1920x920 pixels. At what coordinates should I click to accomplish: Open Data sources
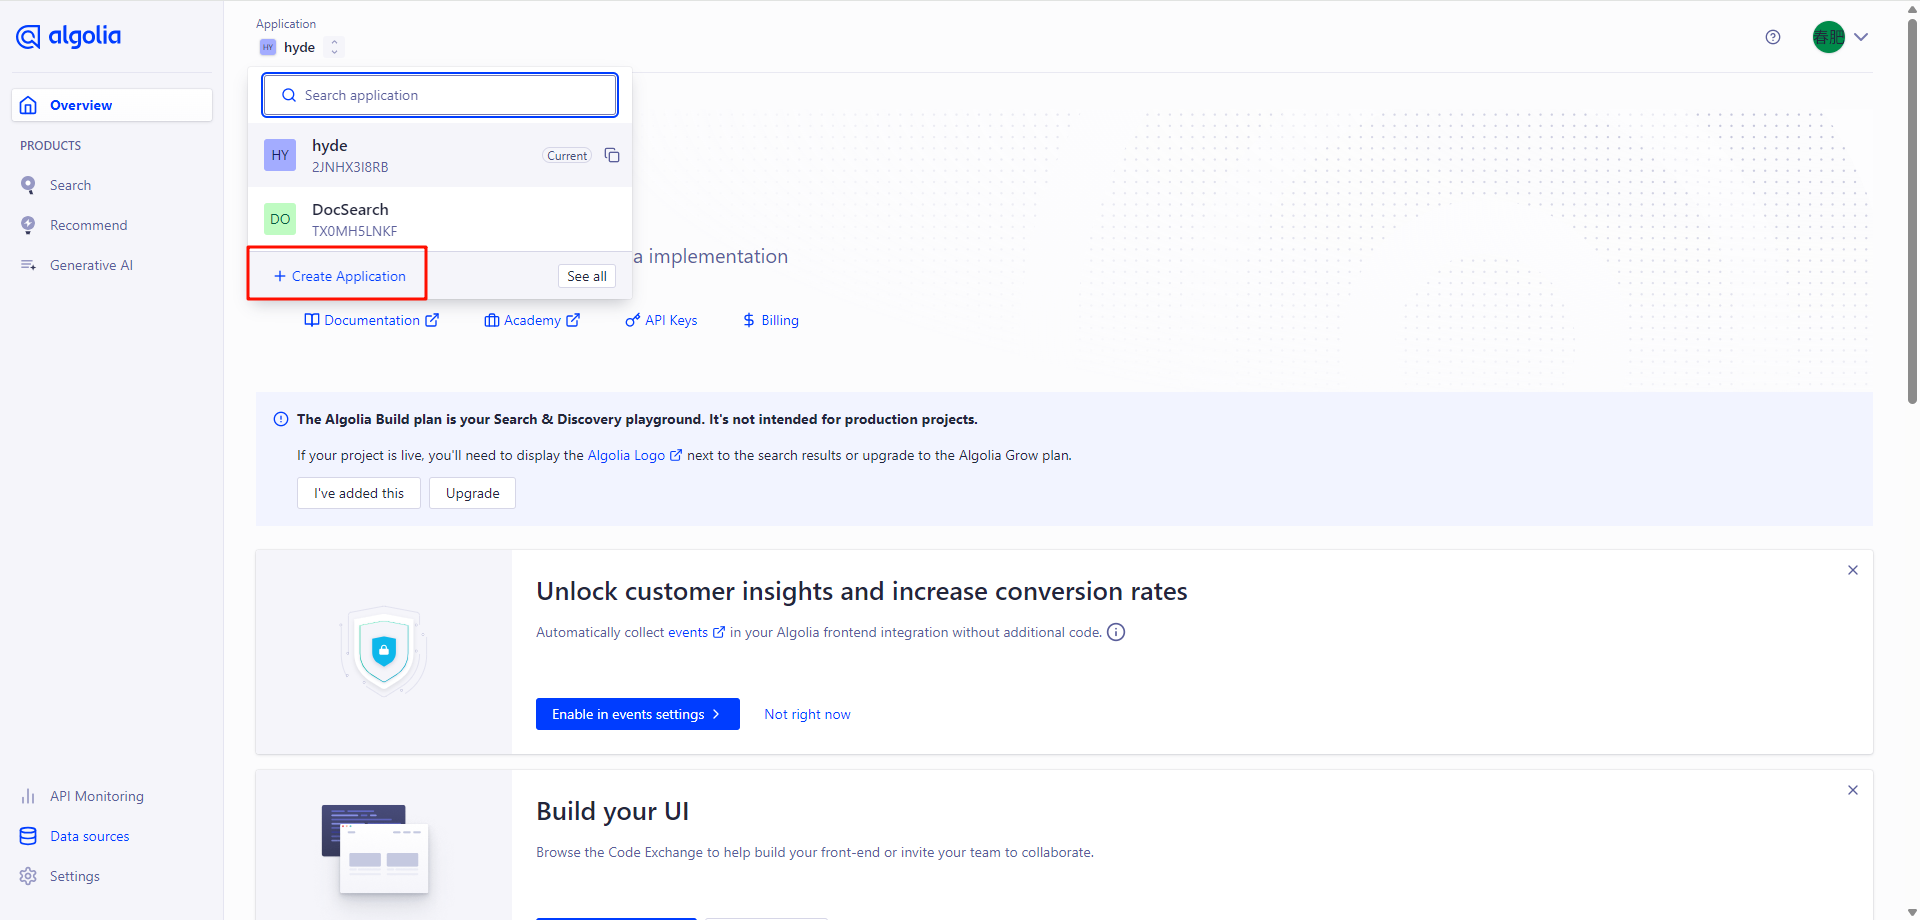pyautogui.click(x=89, y=836)
